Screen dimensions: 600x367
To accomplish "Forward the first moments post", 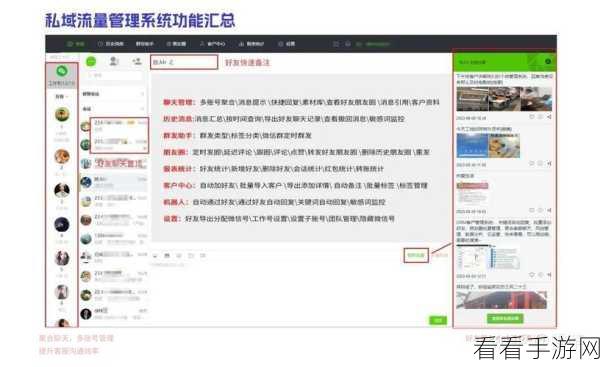I will pos(549,117).
